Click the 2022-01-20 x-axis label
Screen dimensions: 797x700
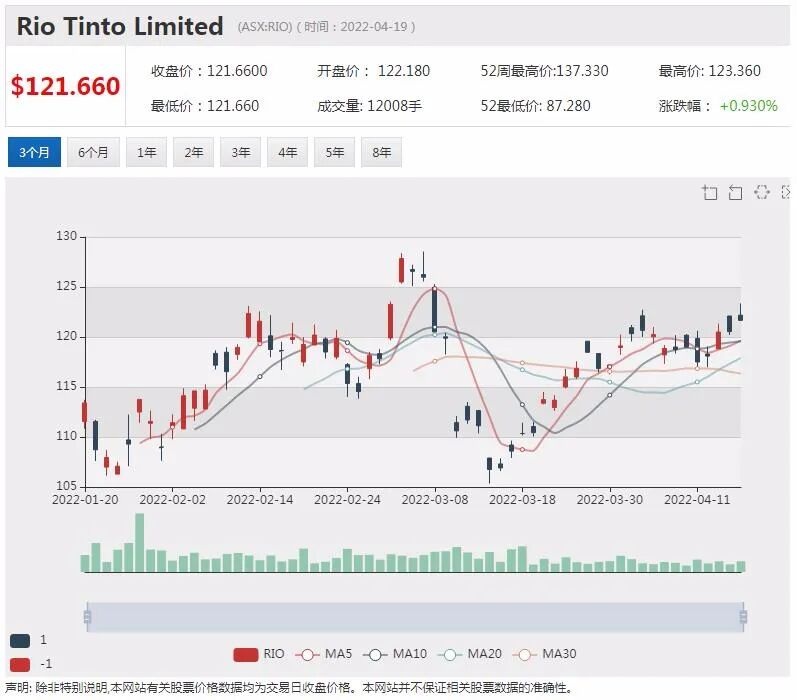[x=85, y=500]
